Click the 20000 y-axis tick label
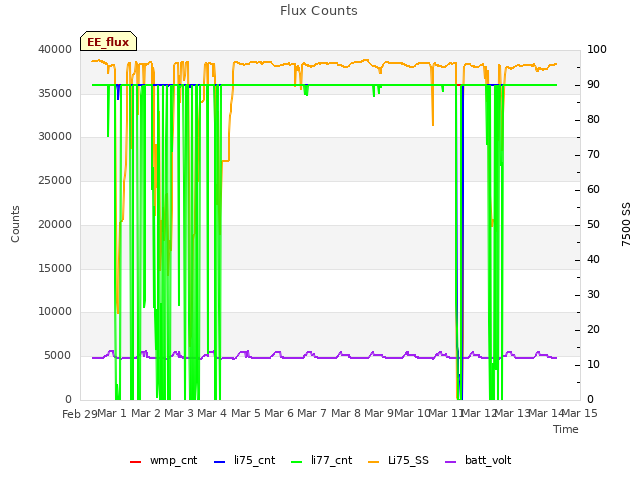The height and width of the screenshot is (480, 640). click(55, 224)
